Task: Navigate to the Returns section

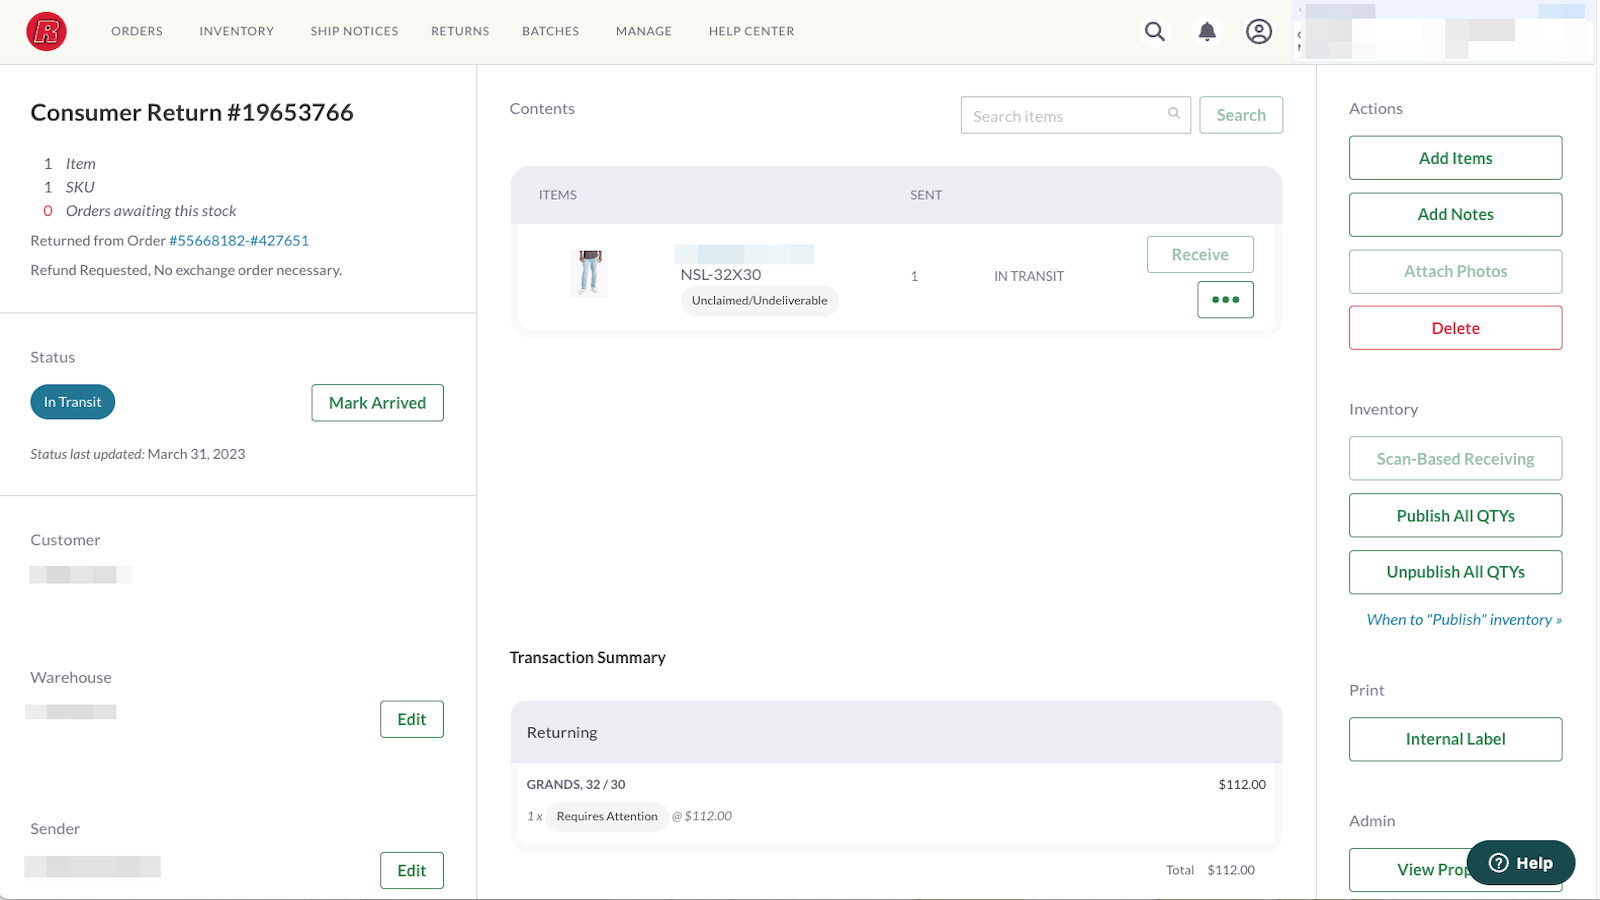Action: (459, 31)
